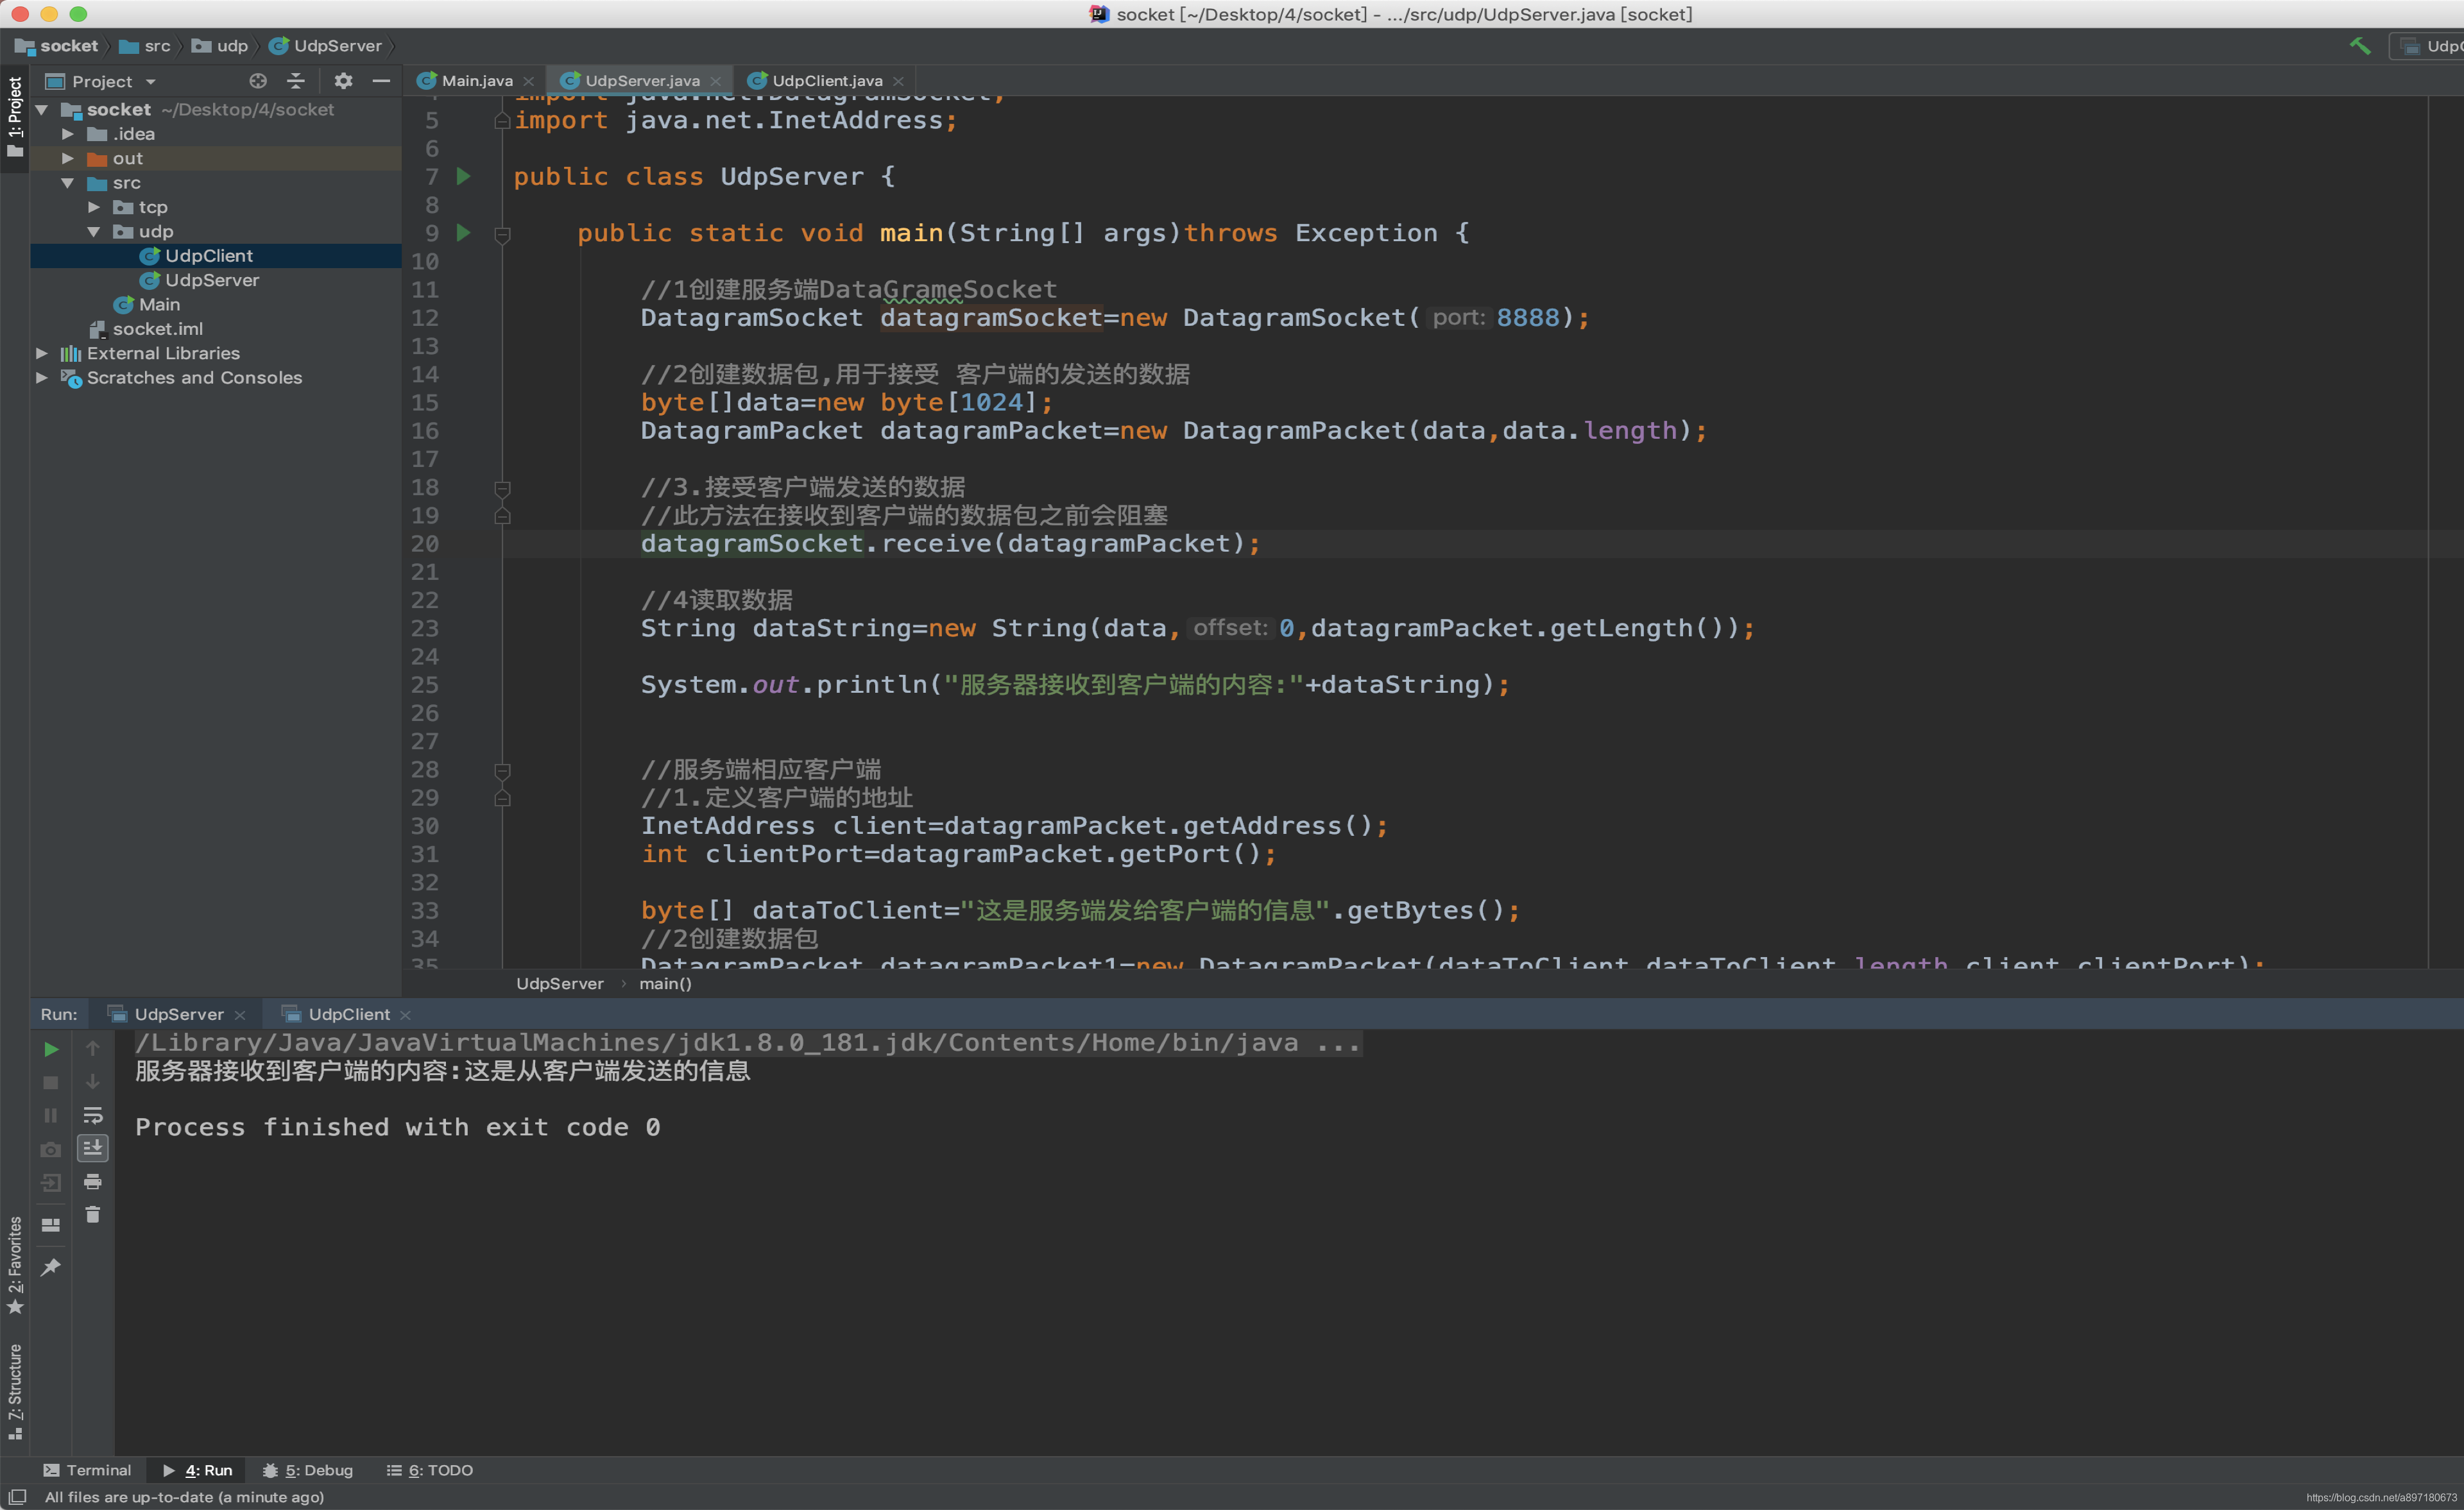Click the build hammer icon

[2359, 46]
